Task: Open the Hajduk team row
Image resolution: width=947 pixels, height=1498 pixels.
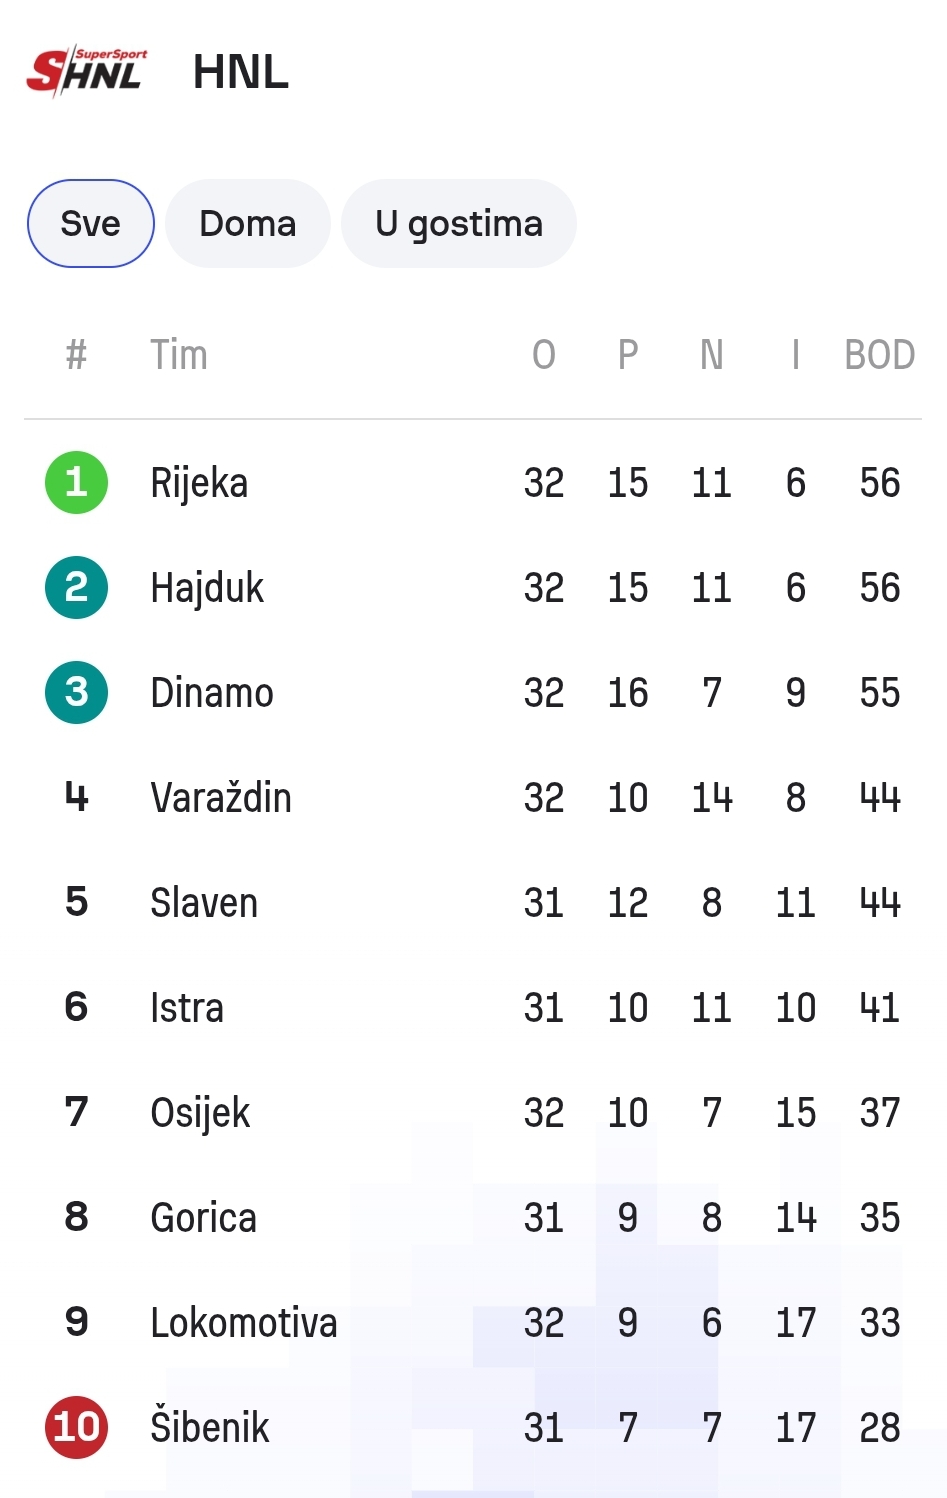Action: (473, 587)
